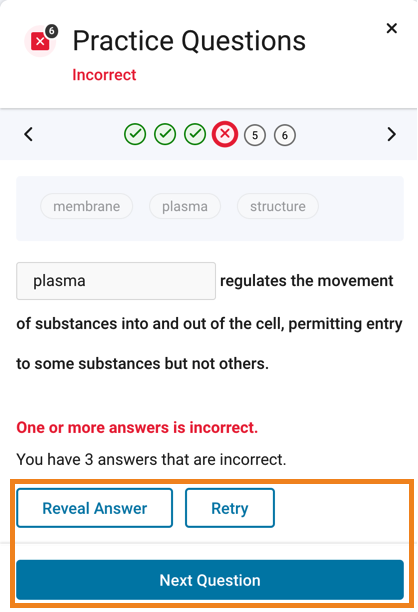
Task: Select the "structure" word chip
Action: coord(278,206)
